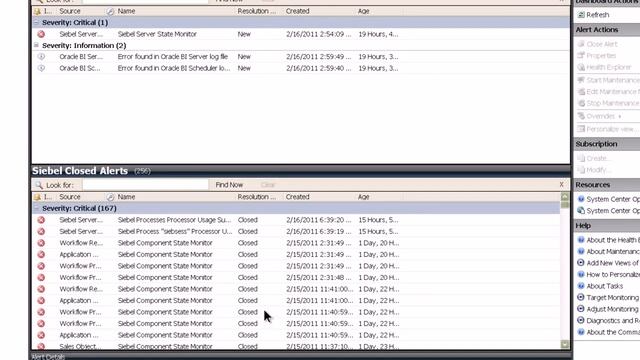This screenshot has width=640, height=360.
Task: Click the Close Alert action icon
Action: pos(581,44)
